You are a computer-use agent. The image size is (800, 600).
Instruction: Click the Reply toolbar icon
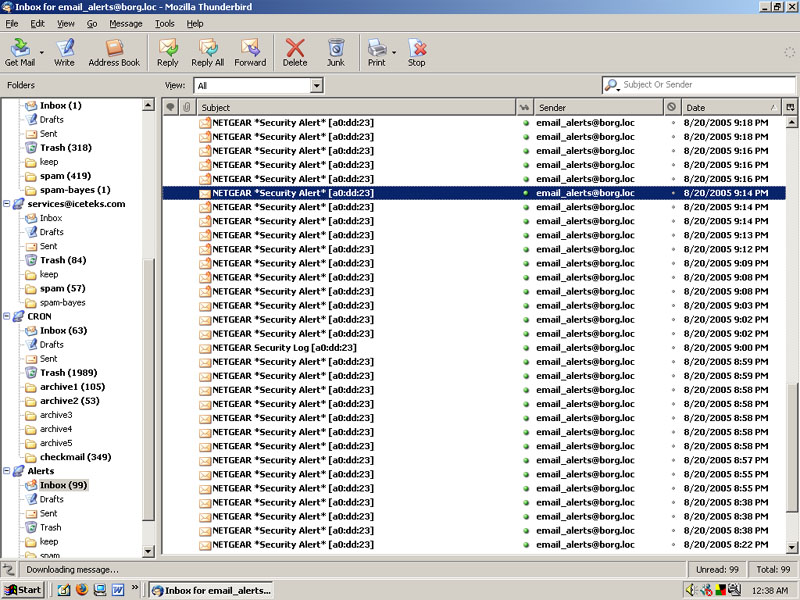click(x=167, y=52)
